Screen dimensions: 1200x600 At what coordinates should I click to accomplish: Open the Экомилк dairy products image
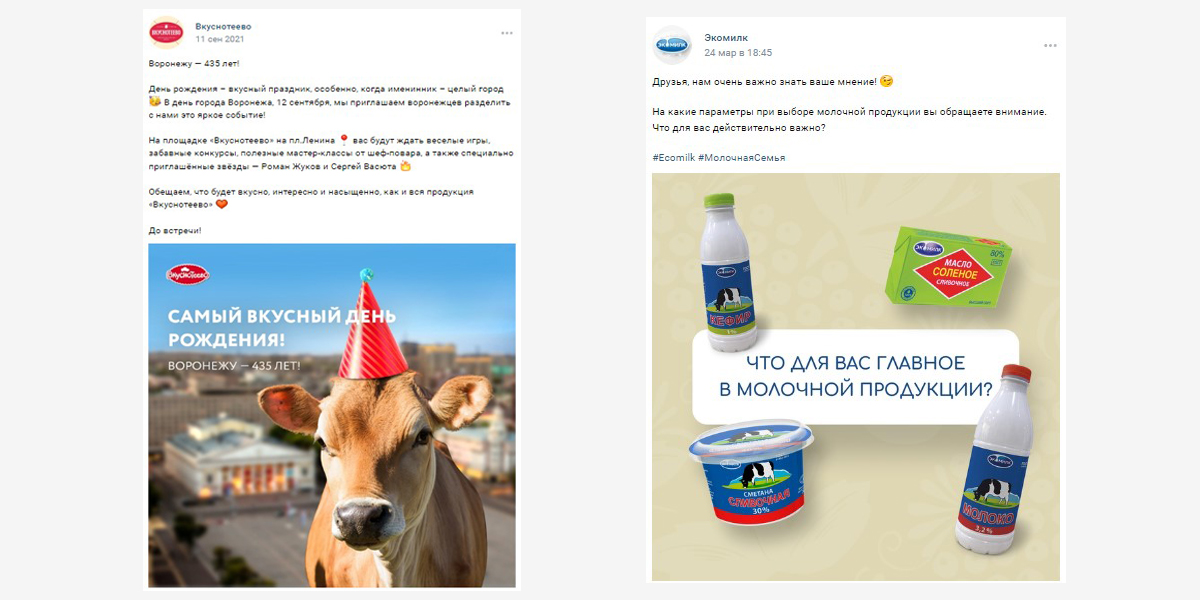pyautogui.click(x=856, y=377)
